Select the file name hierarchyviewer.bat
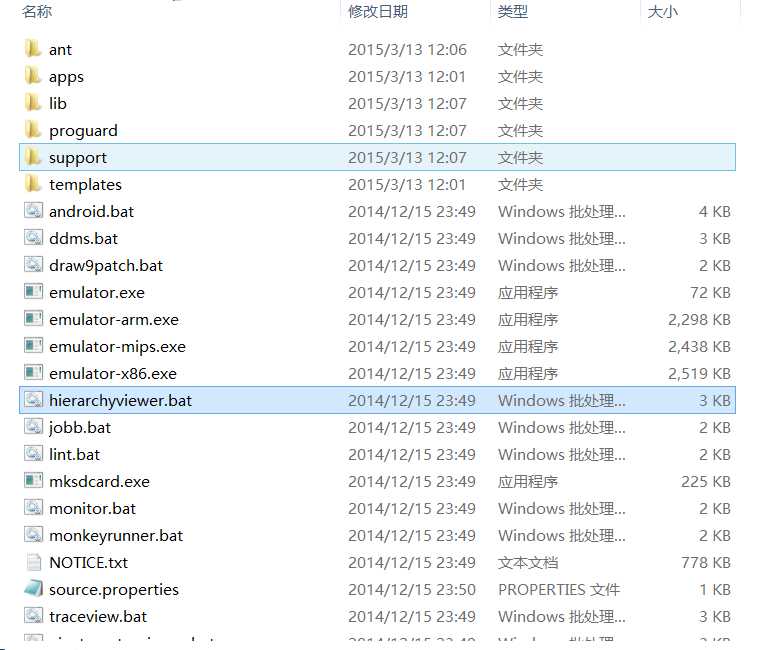764x650 pixels. (x=120, y=401)
